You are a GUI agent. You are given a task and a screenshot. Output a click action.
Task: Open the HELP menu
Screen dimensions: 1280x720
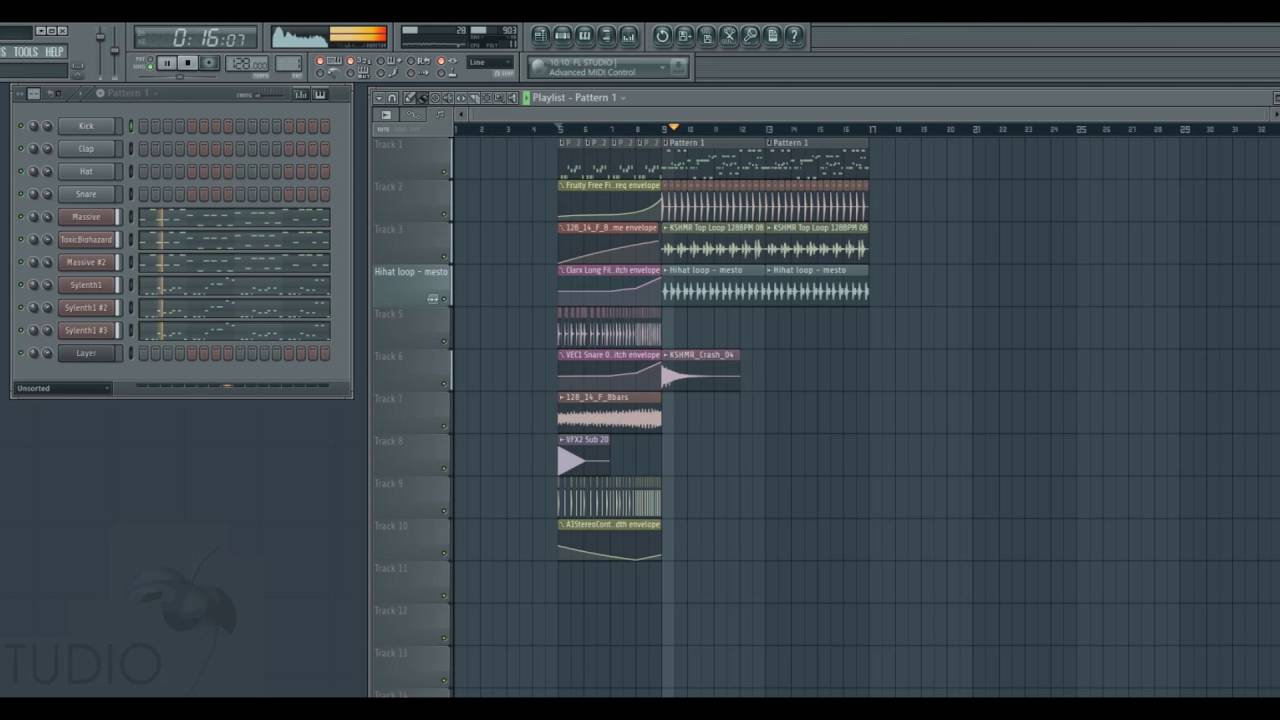54,52
